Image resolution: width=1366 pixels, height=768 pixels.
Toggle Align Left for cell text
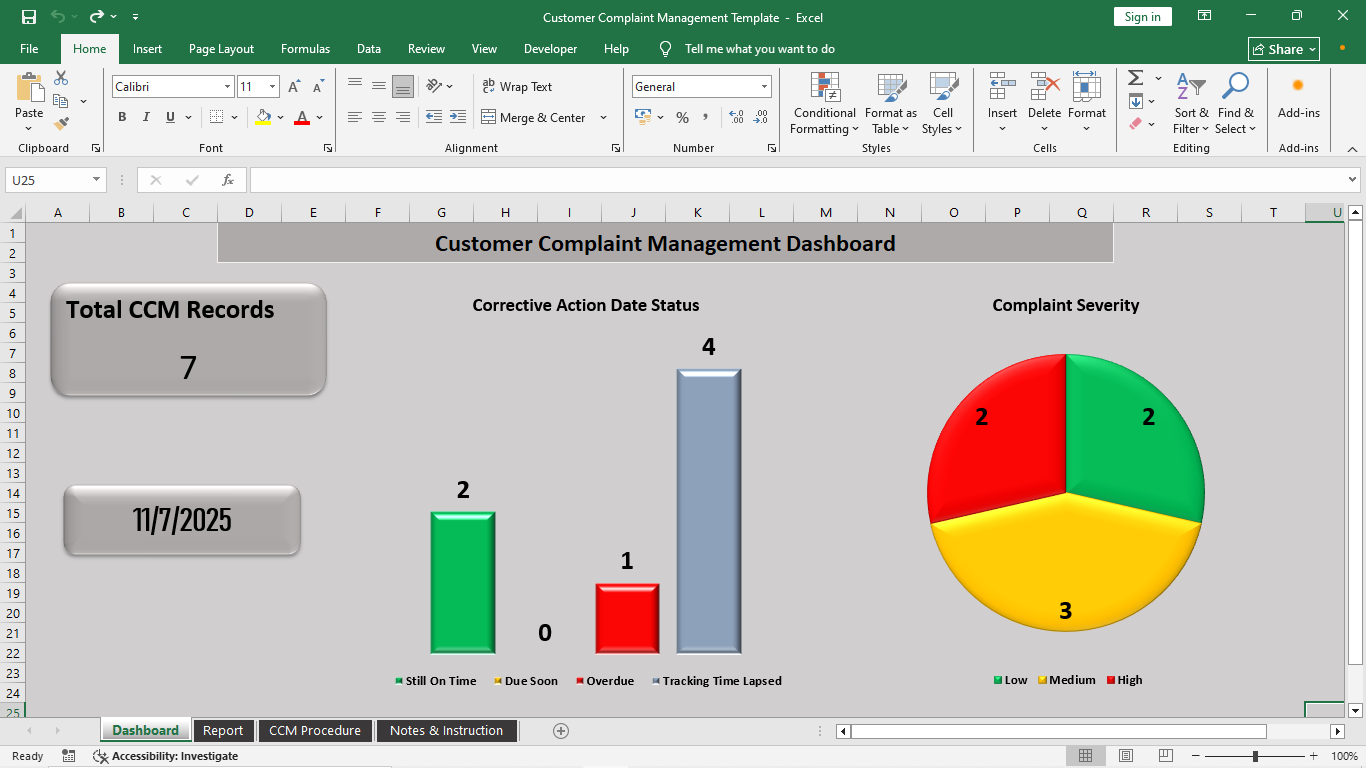tap(355, 117)
